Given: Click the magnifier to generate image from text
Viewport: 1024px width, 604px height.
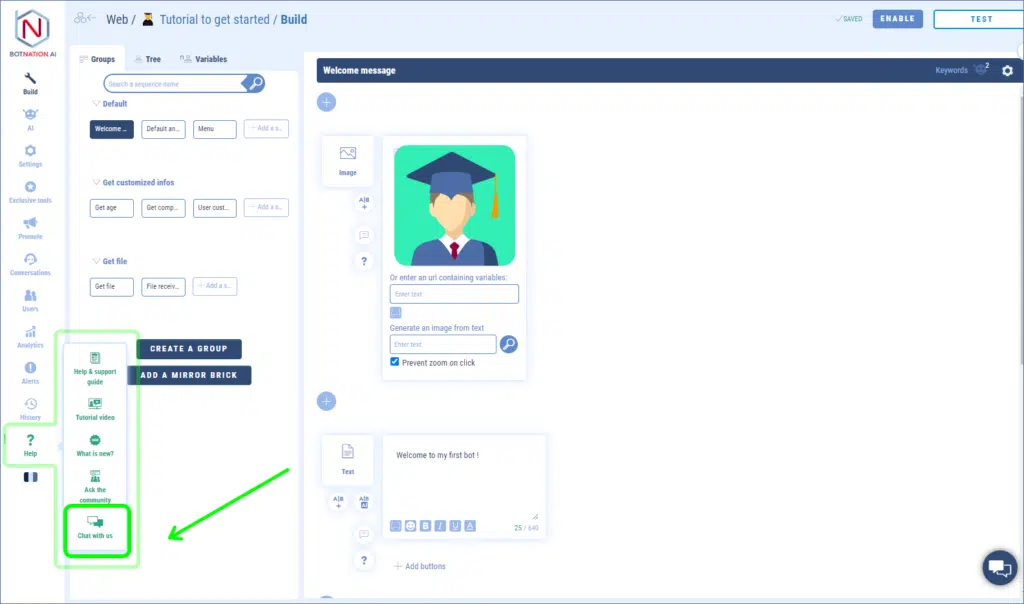Looking at the screenshot, I should [509, 344].
